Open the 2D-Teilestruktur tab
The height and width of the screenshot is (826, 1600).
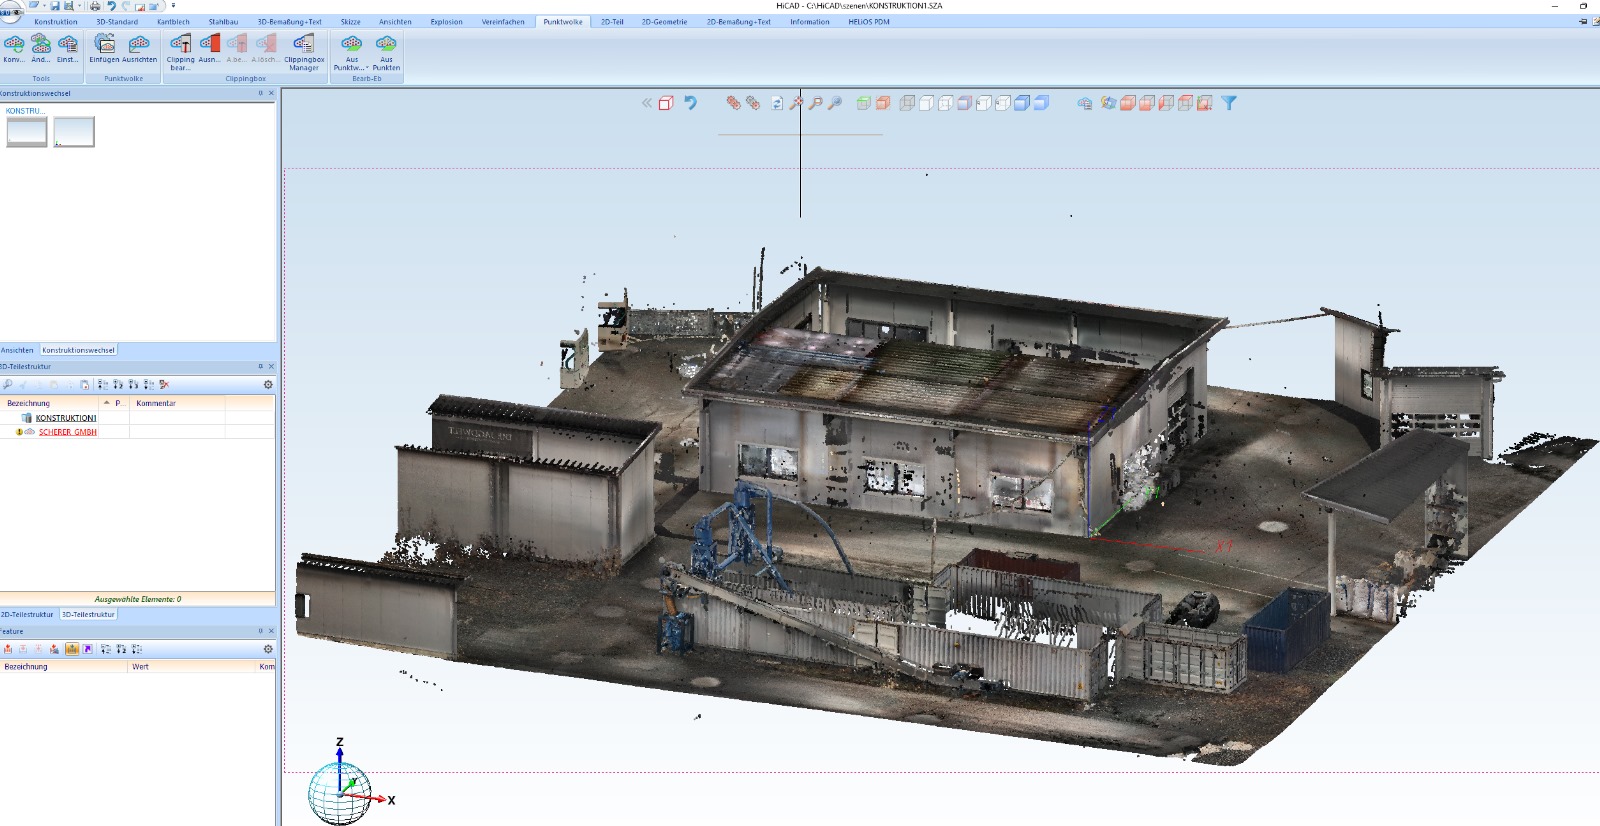[x=28, y=614]
